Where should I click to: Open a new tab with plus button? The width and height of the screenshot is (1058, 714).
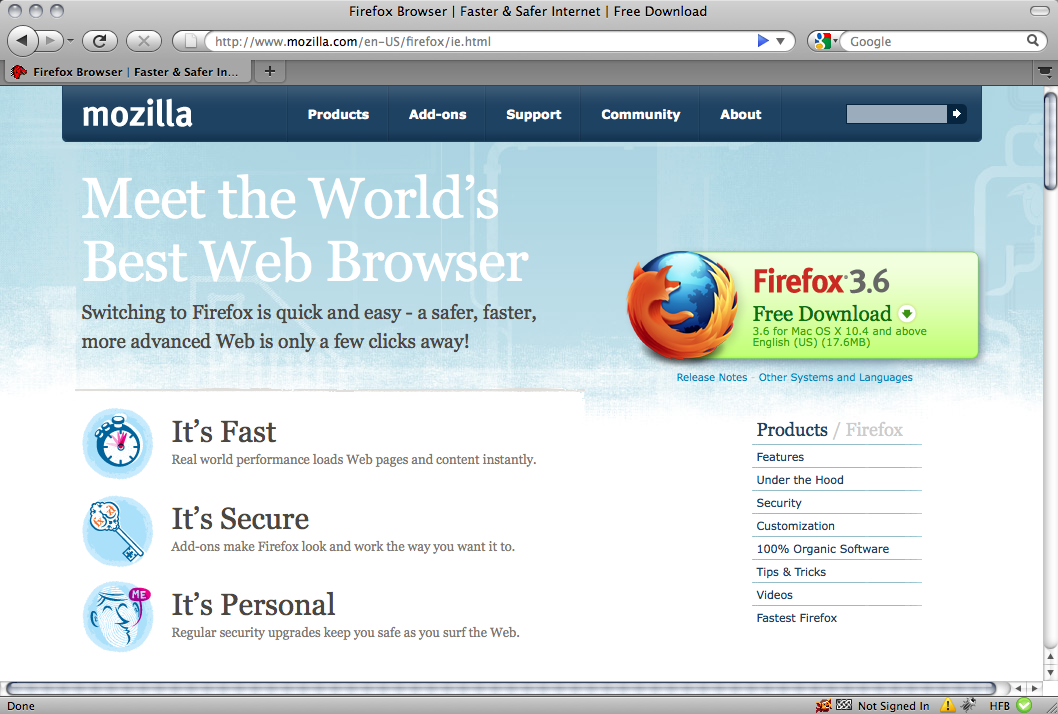(x=269, y=71)
